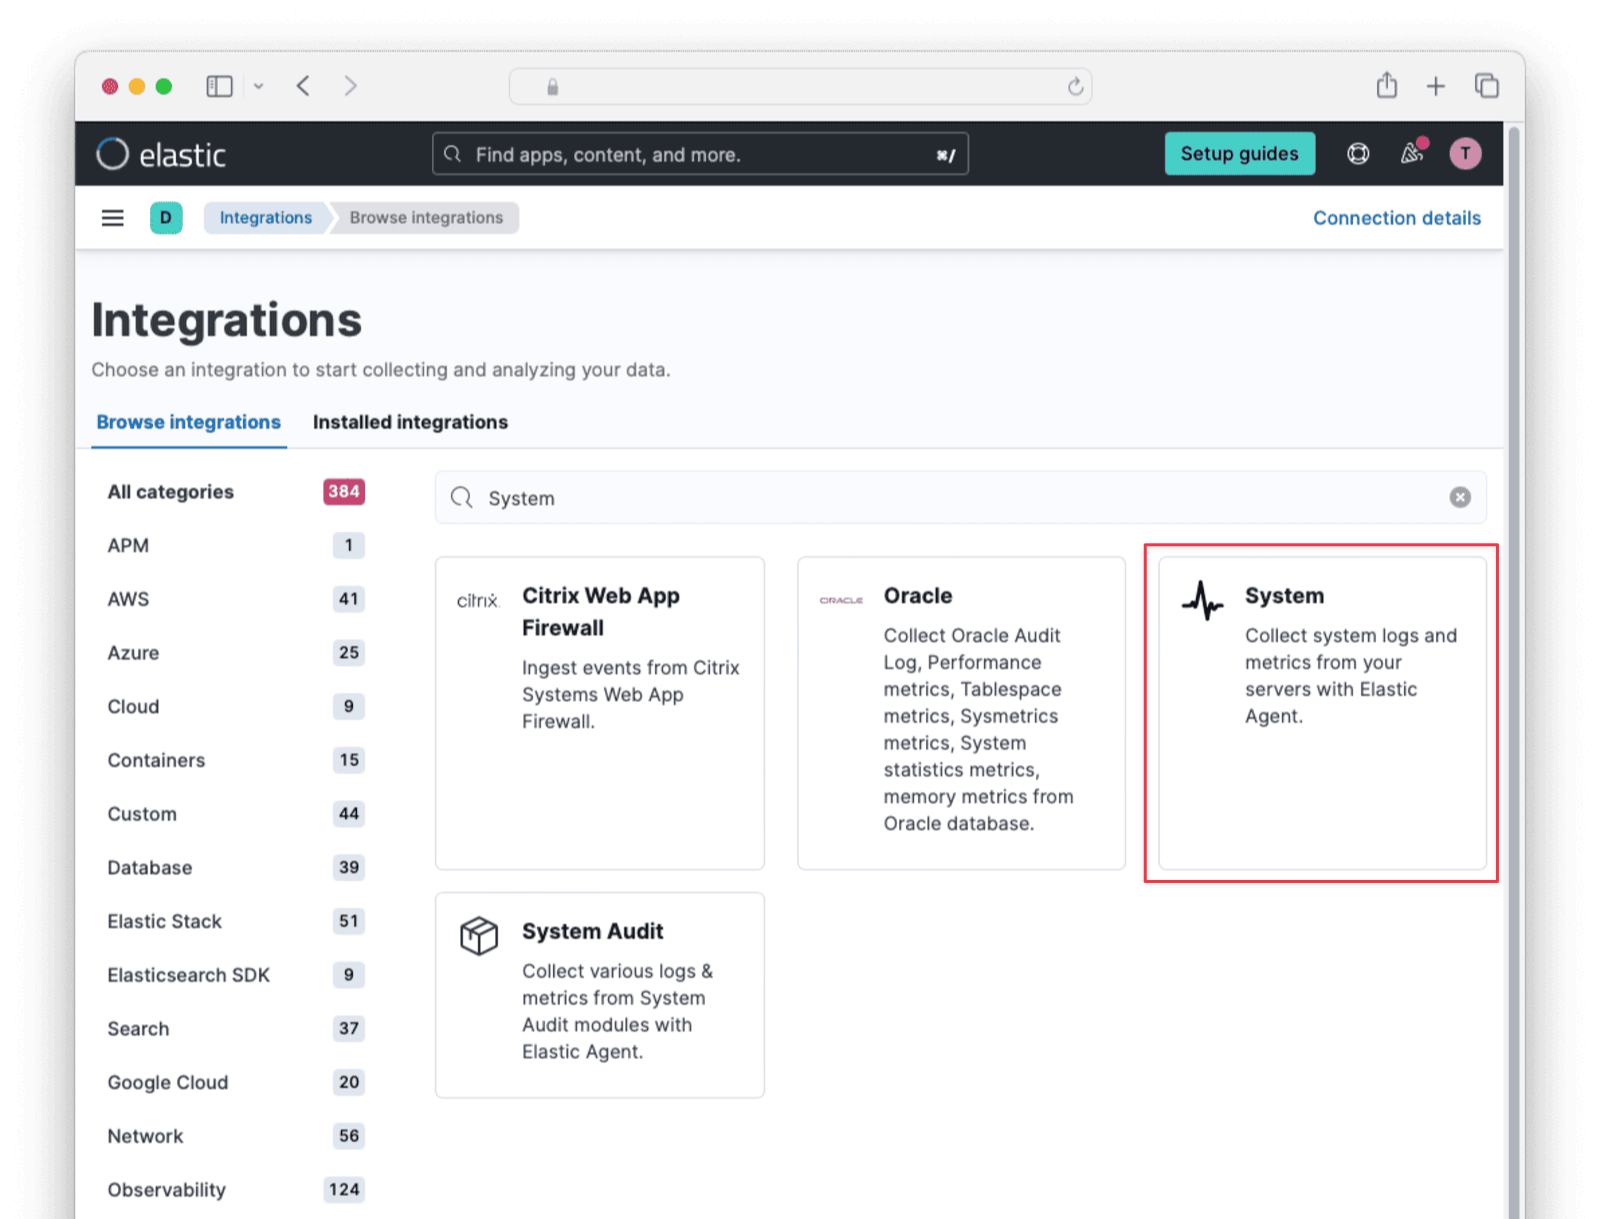The image size is (1600, 1219).
Task: Reload the page with refresh icon
Action: (x=1075, y=87)
